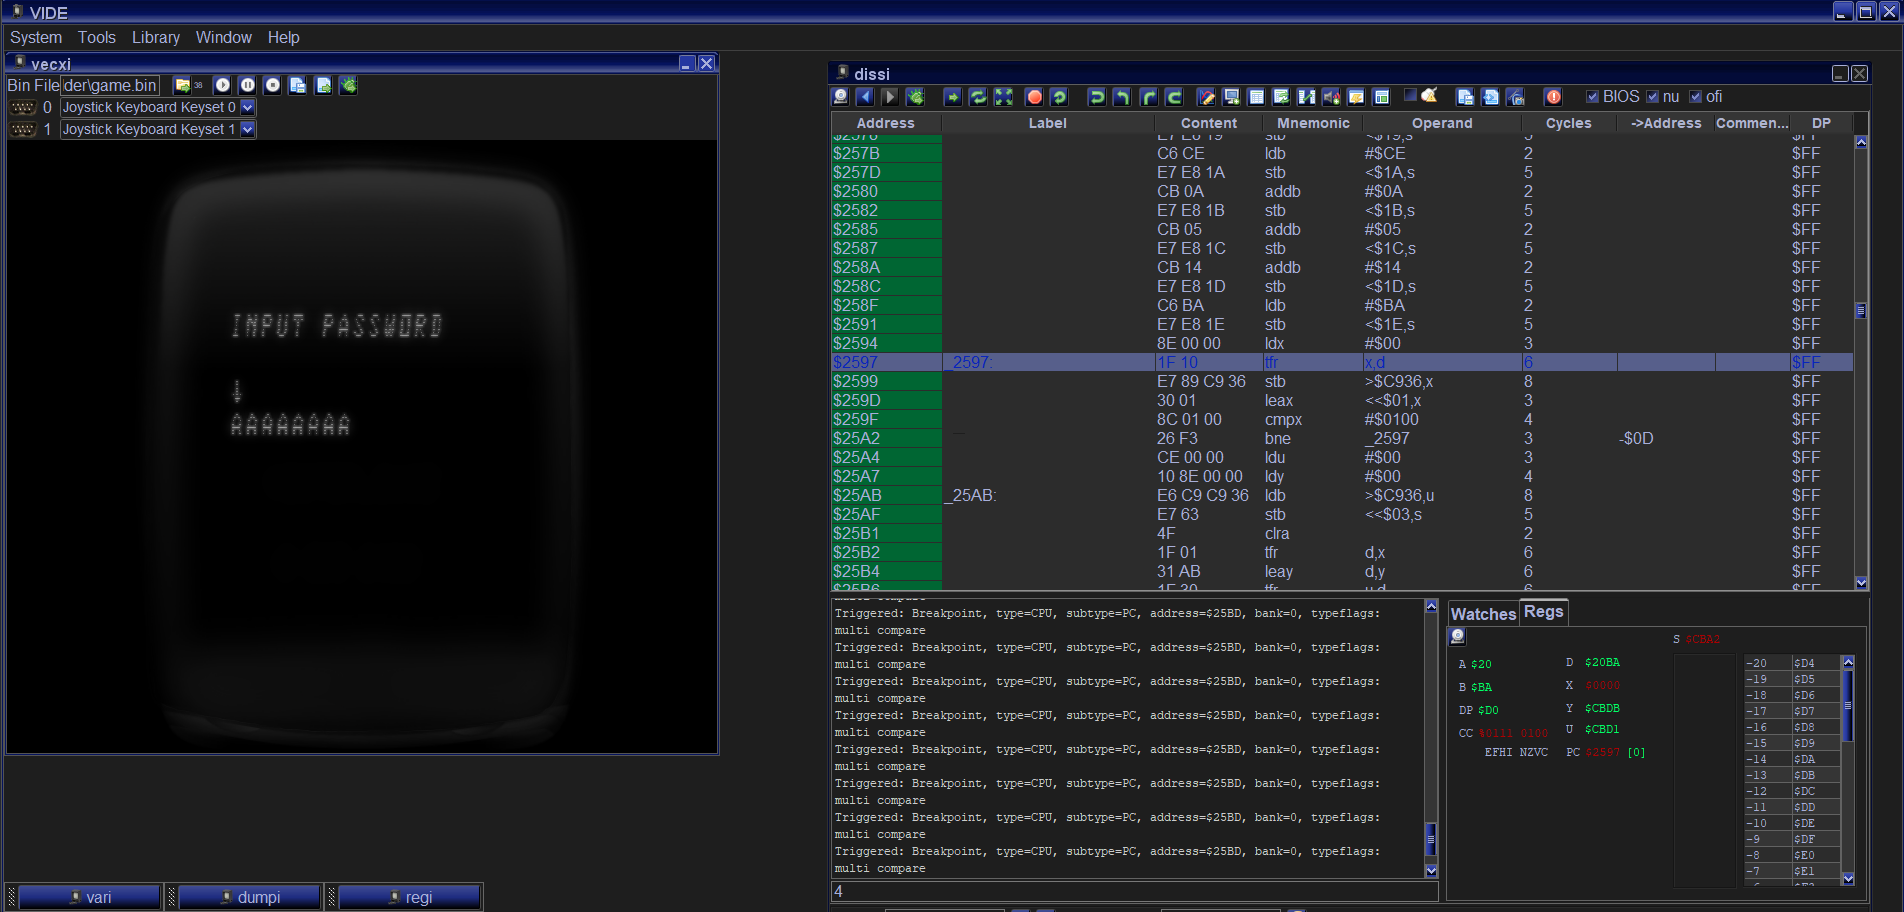Pause the vecxi emulation
This screenshot has width=1904, height=912.
tap(247, 85)
